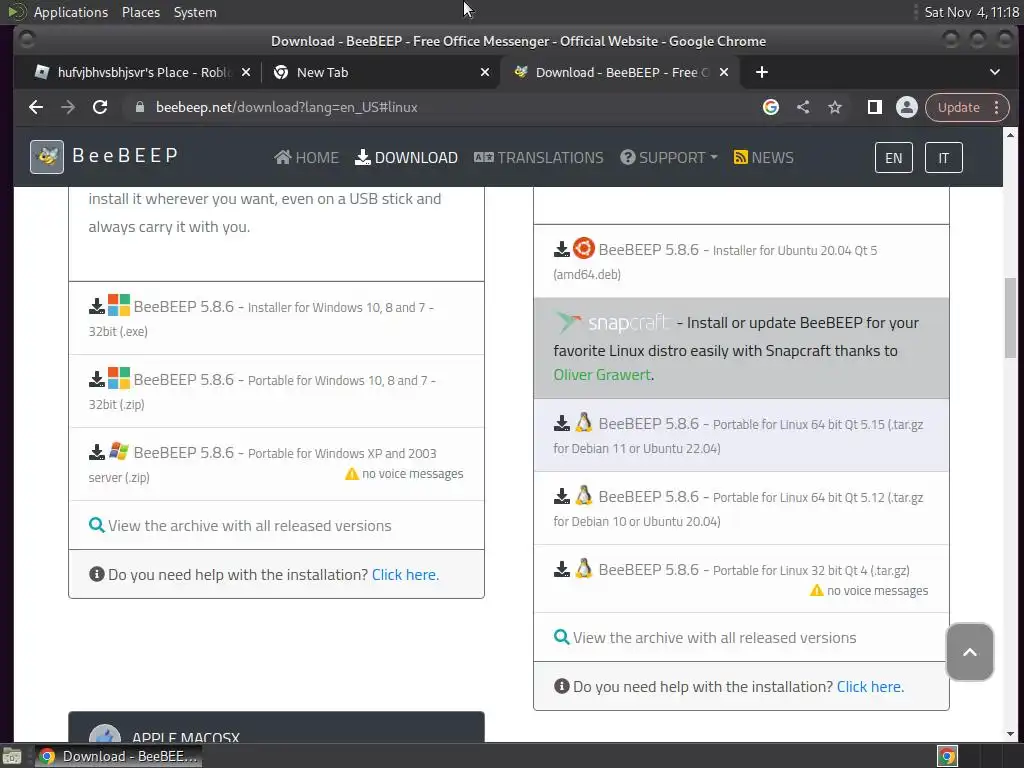Open the System menu in top panel
This screenshot has height=768, width=1024.
[x=195, y=12]
